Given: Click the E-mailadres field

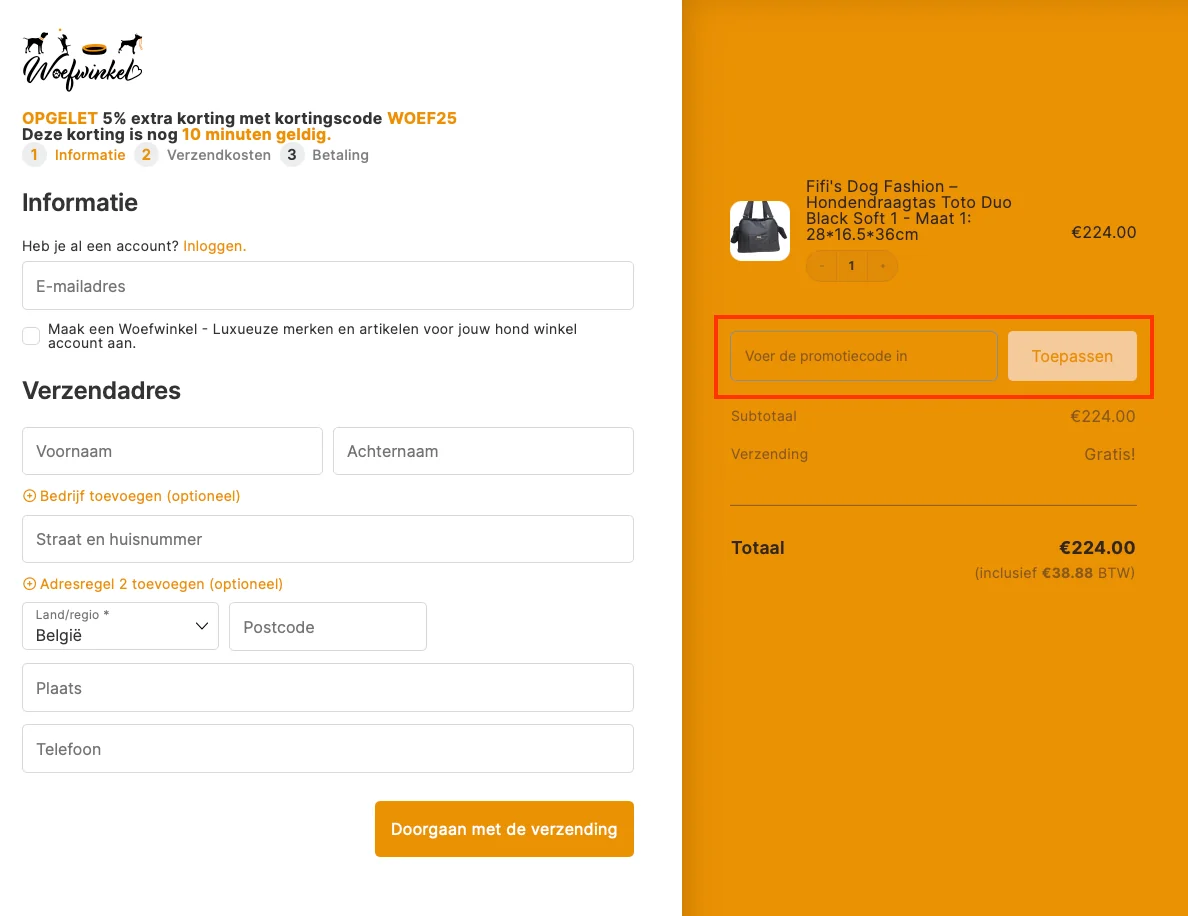Looking at the screenshot, I should click(x=327, y=286).
